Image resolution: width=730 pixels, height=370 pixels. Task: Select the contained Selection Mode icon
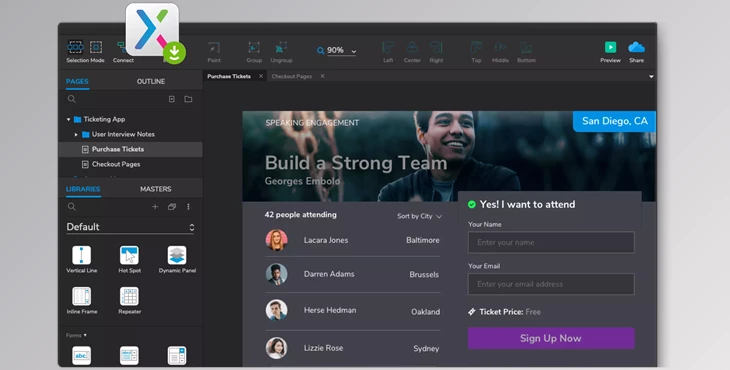[x=96, y=47]
